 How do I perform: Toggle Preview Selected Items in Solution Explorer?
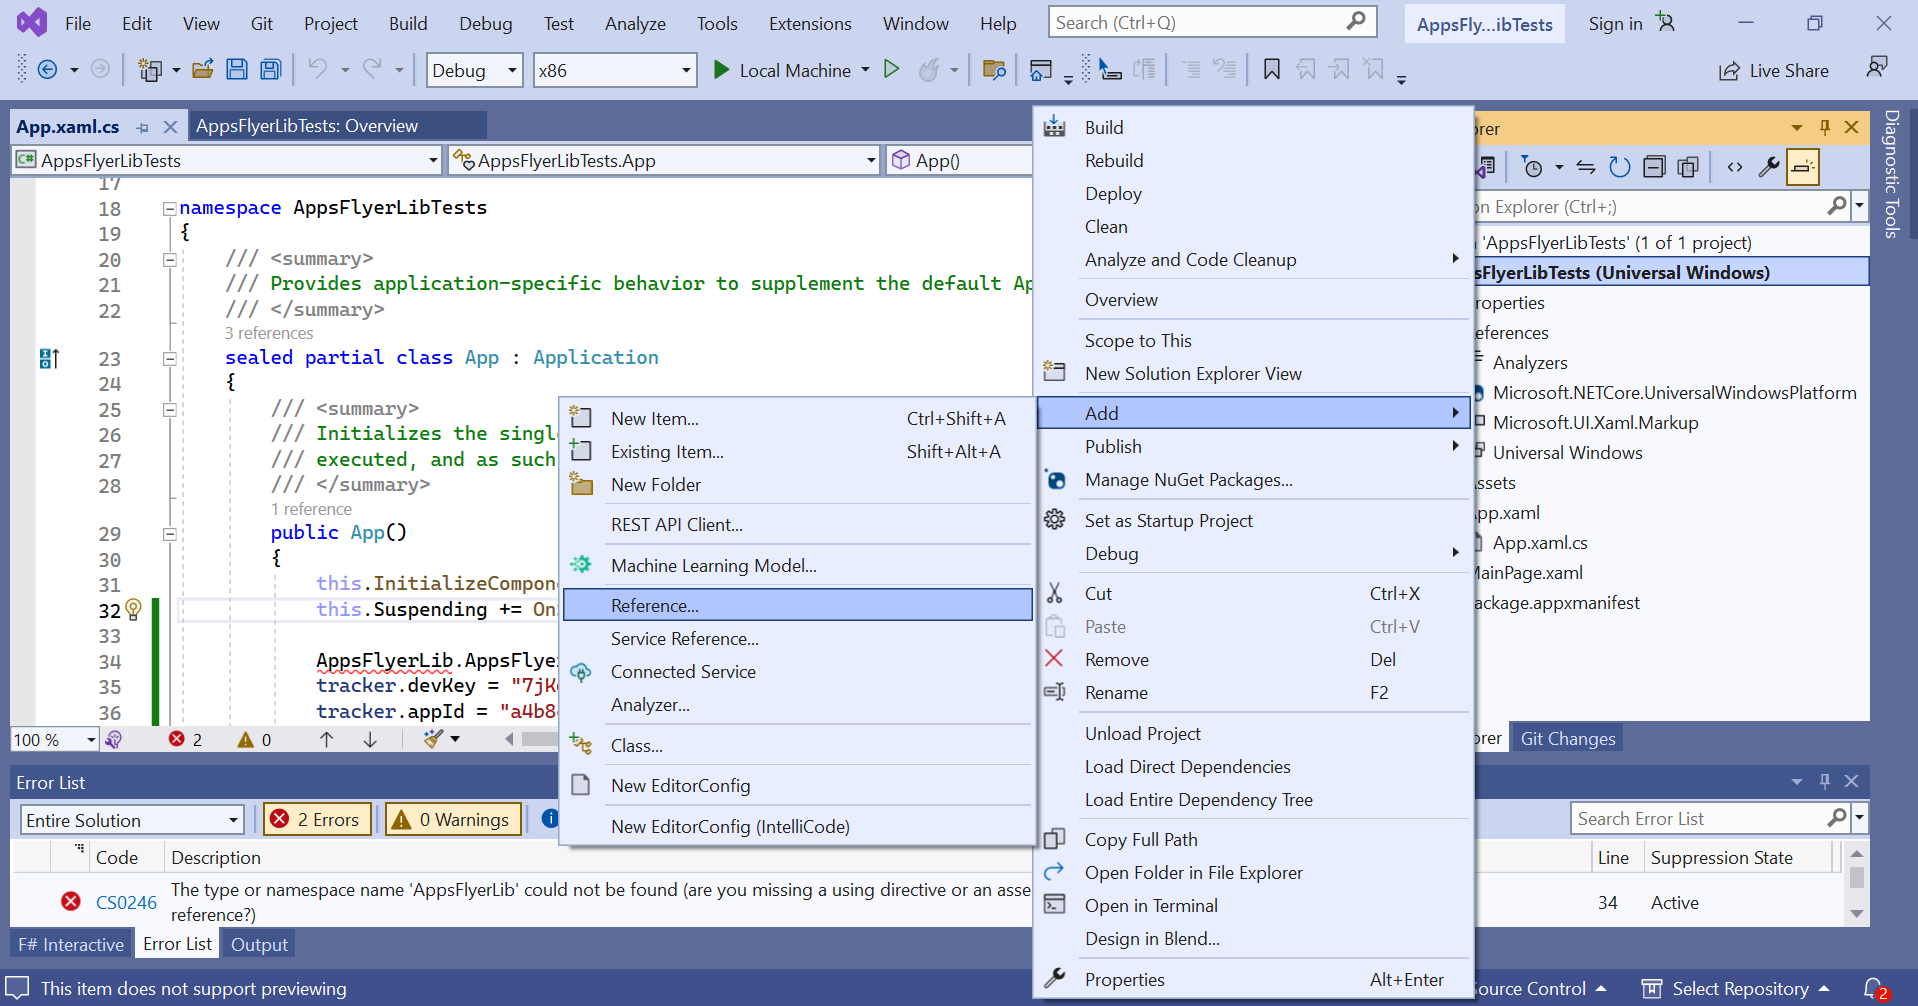tap(1803, 167)
